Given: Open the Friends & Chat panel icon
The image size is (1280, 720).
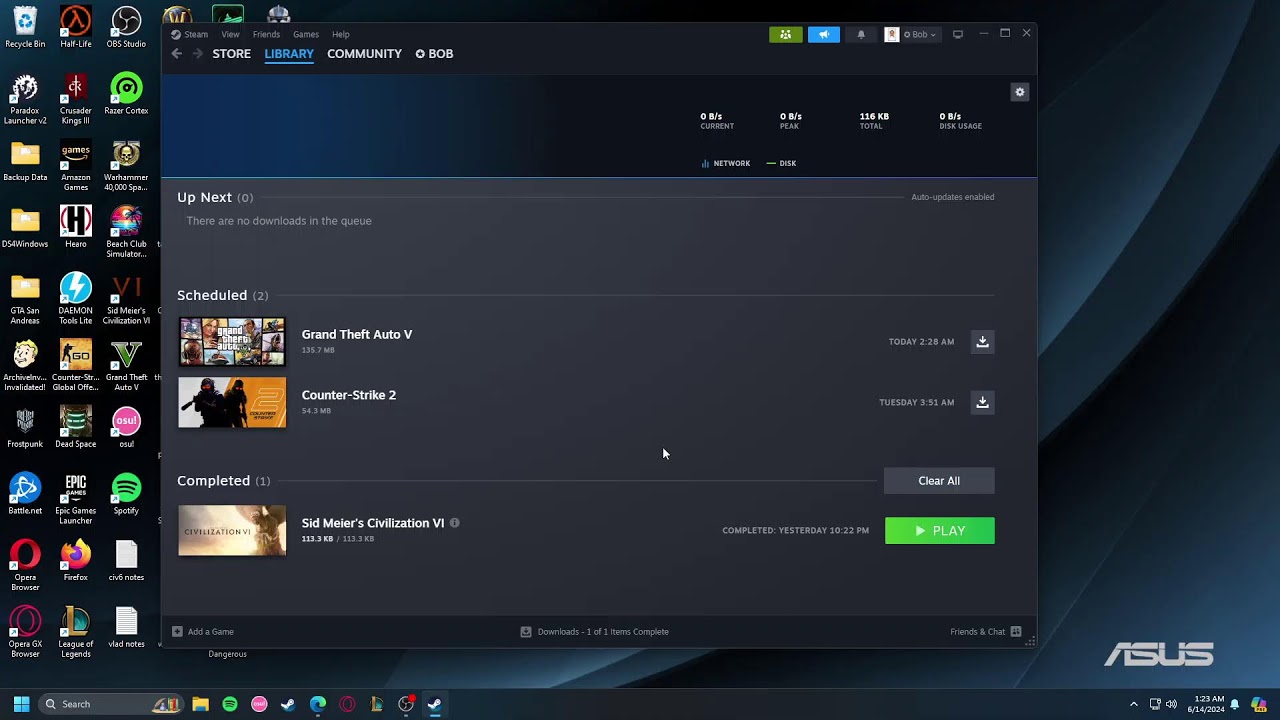Looking at the screenshot, I should tap(1016, 632).
